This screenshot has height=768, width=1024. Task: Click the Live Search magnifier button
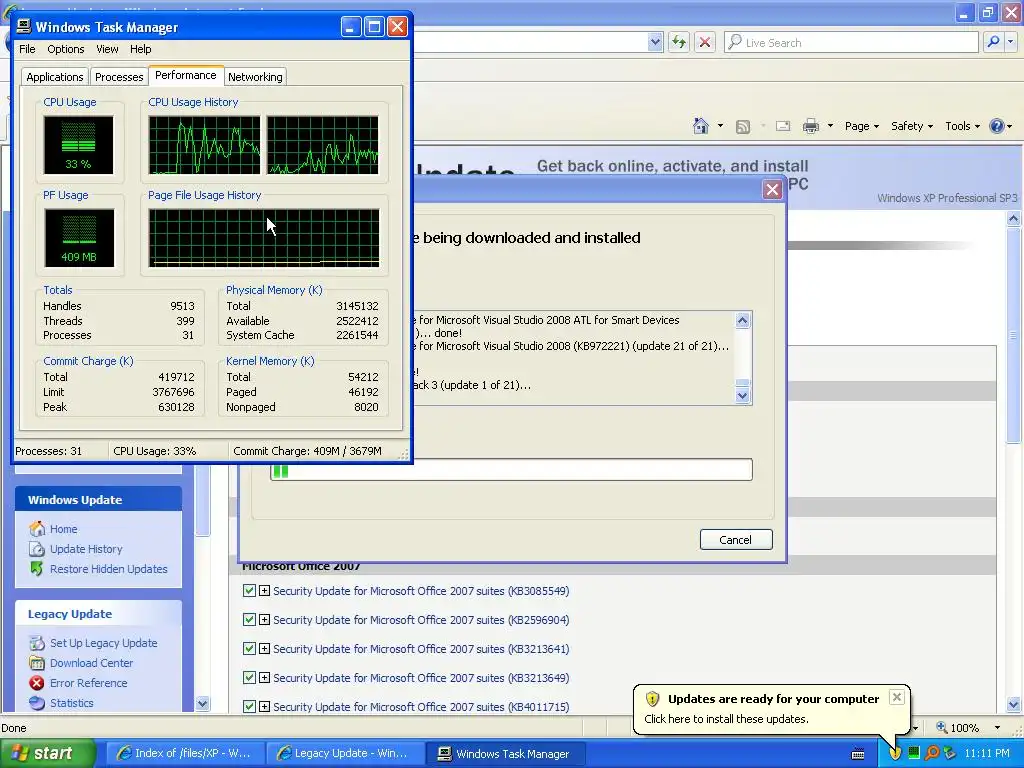(993, 42)
